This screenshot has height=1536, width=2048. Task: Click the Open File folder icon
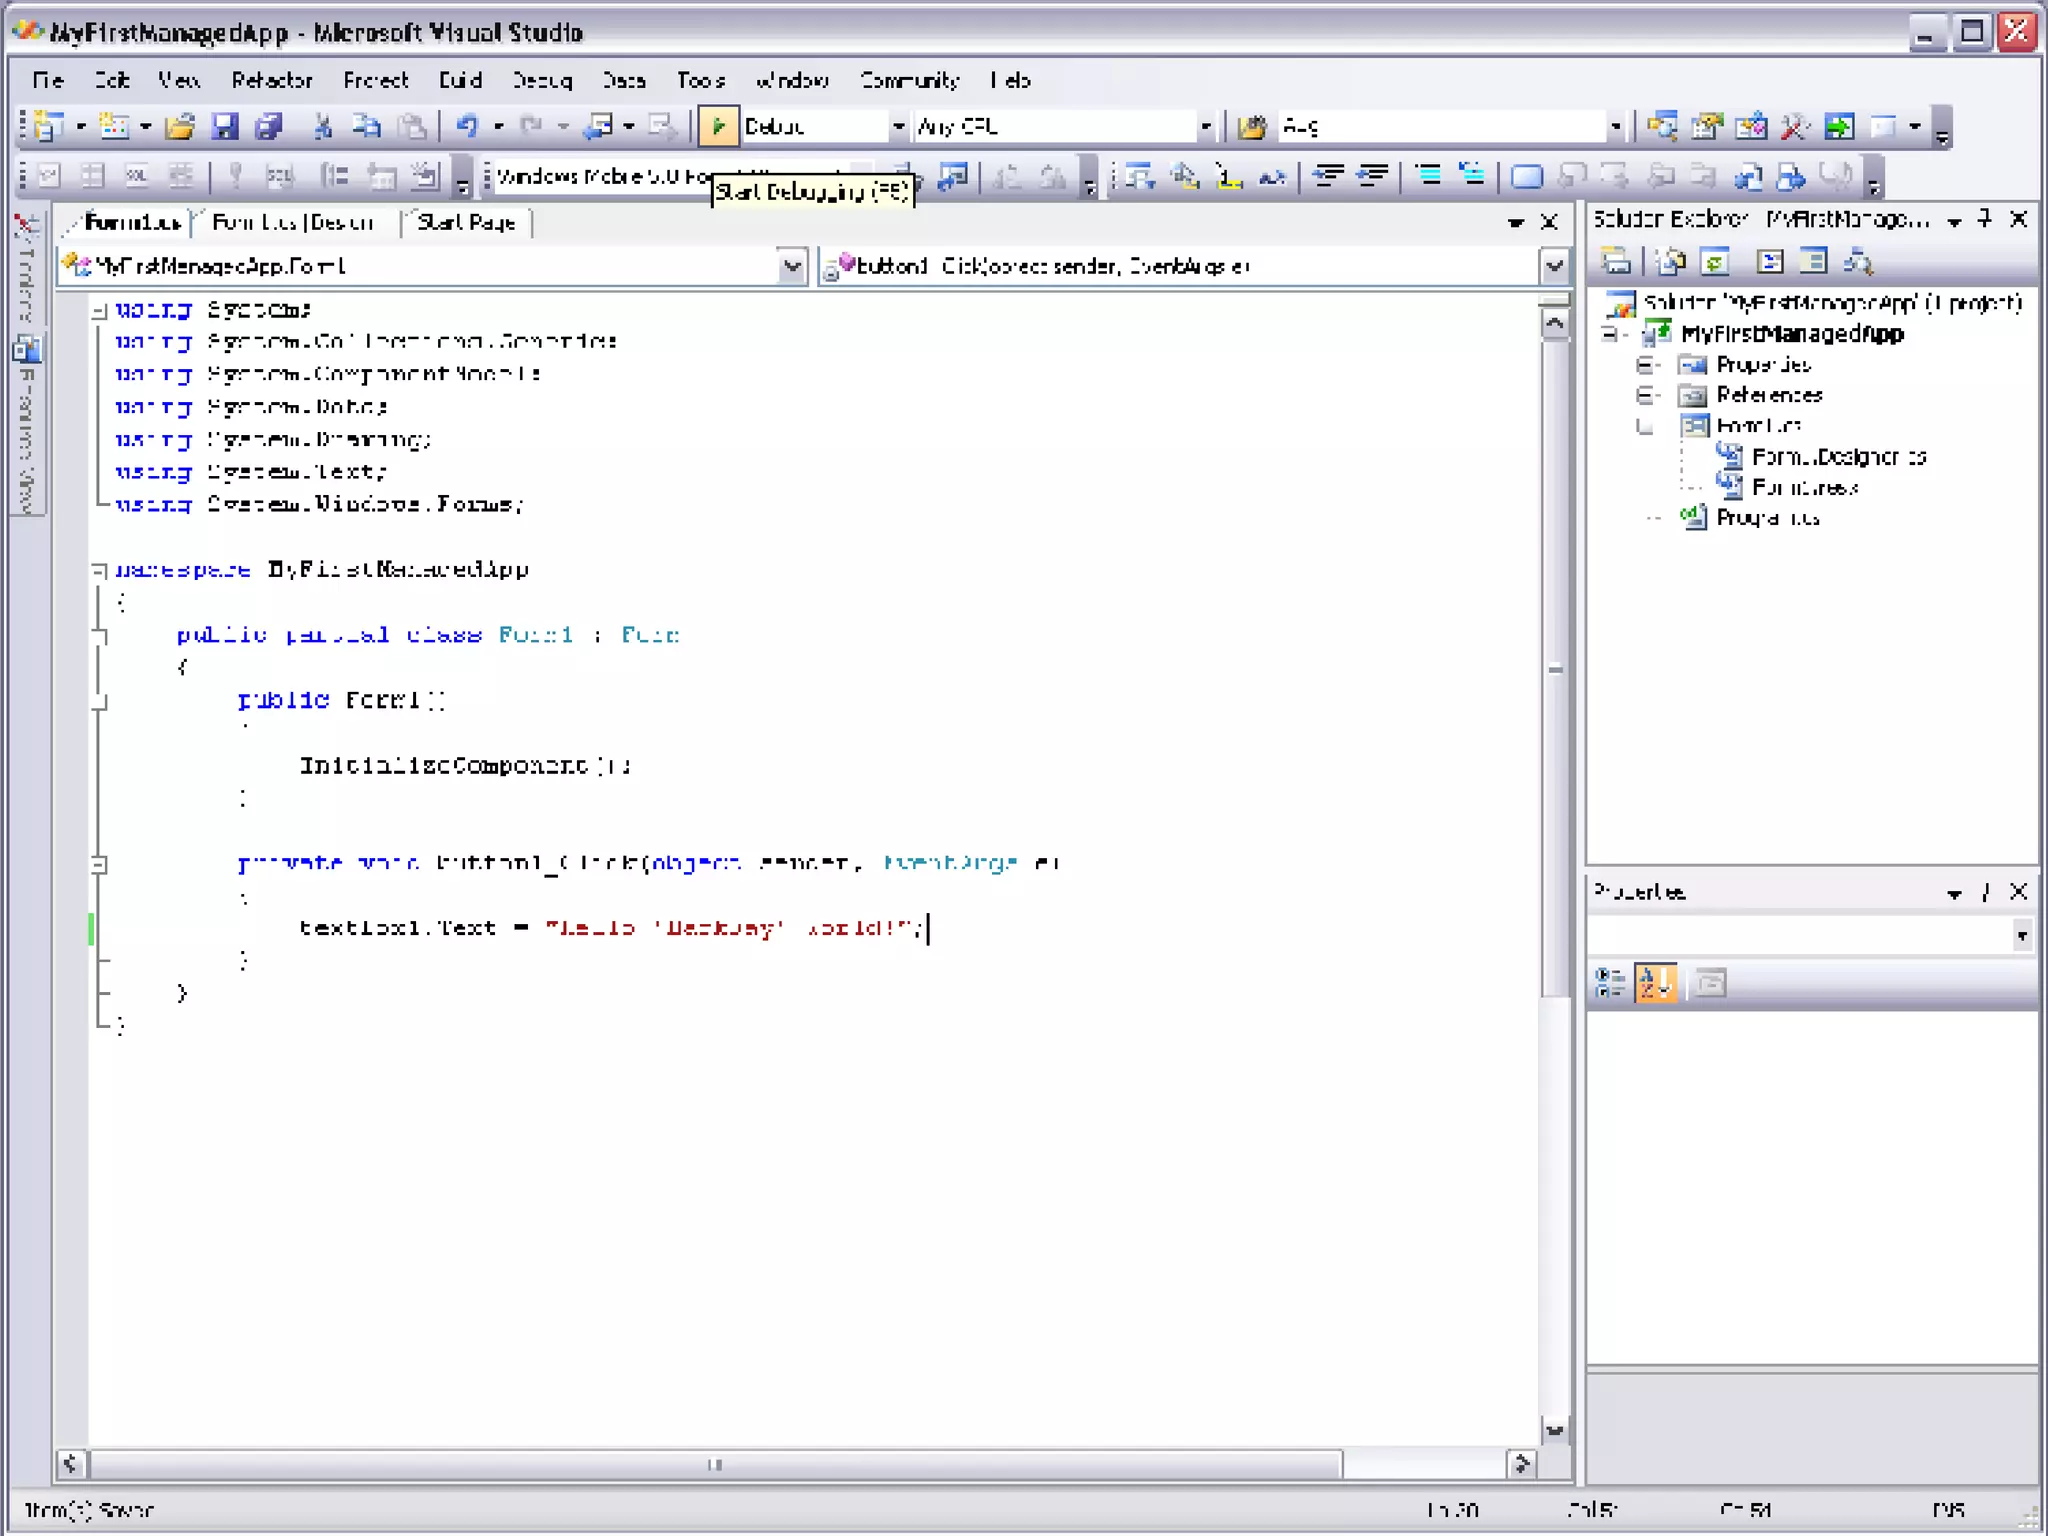181,127
